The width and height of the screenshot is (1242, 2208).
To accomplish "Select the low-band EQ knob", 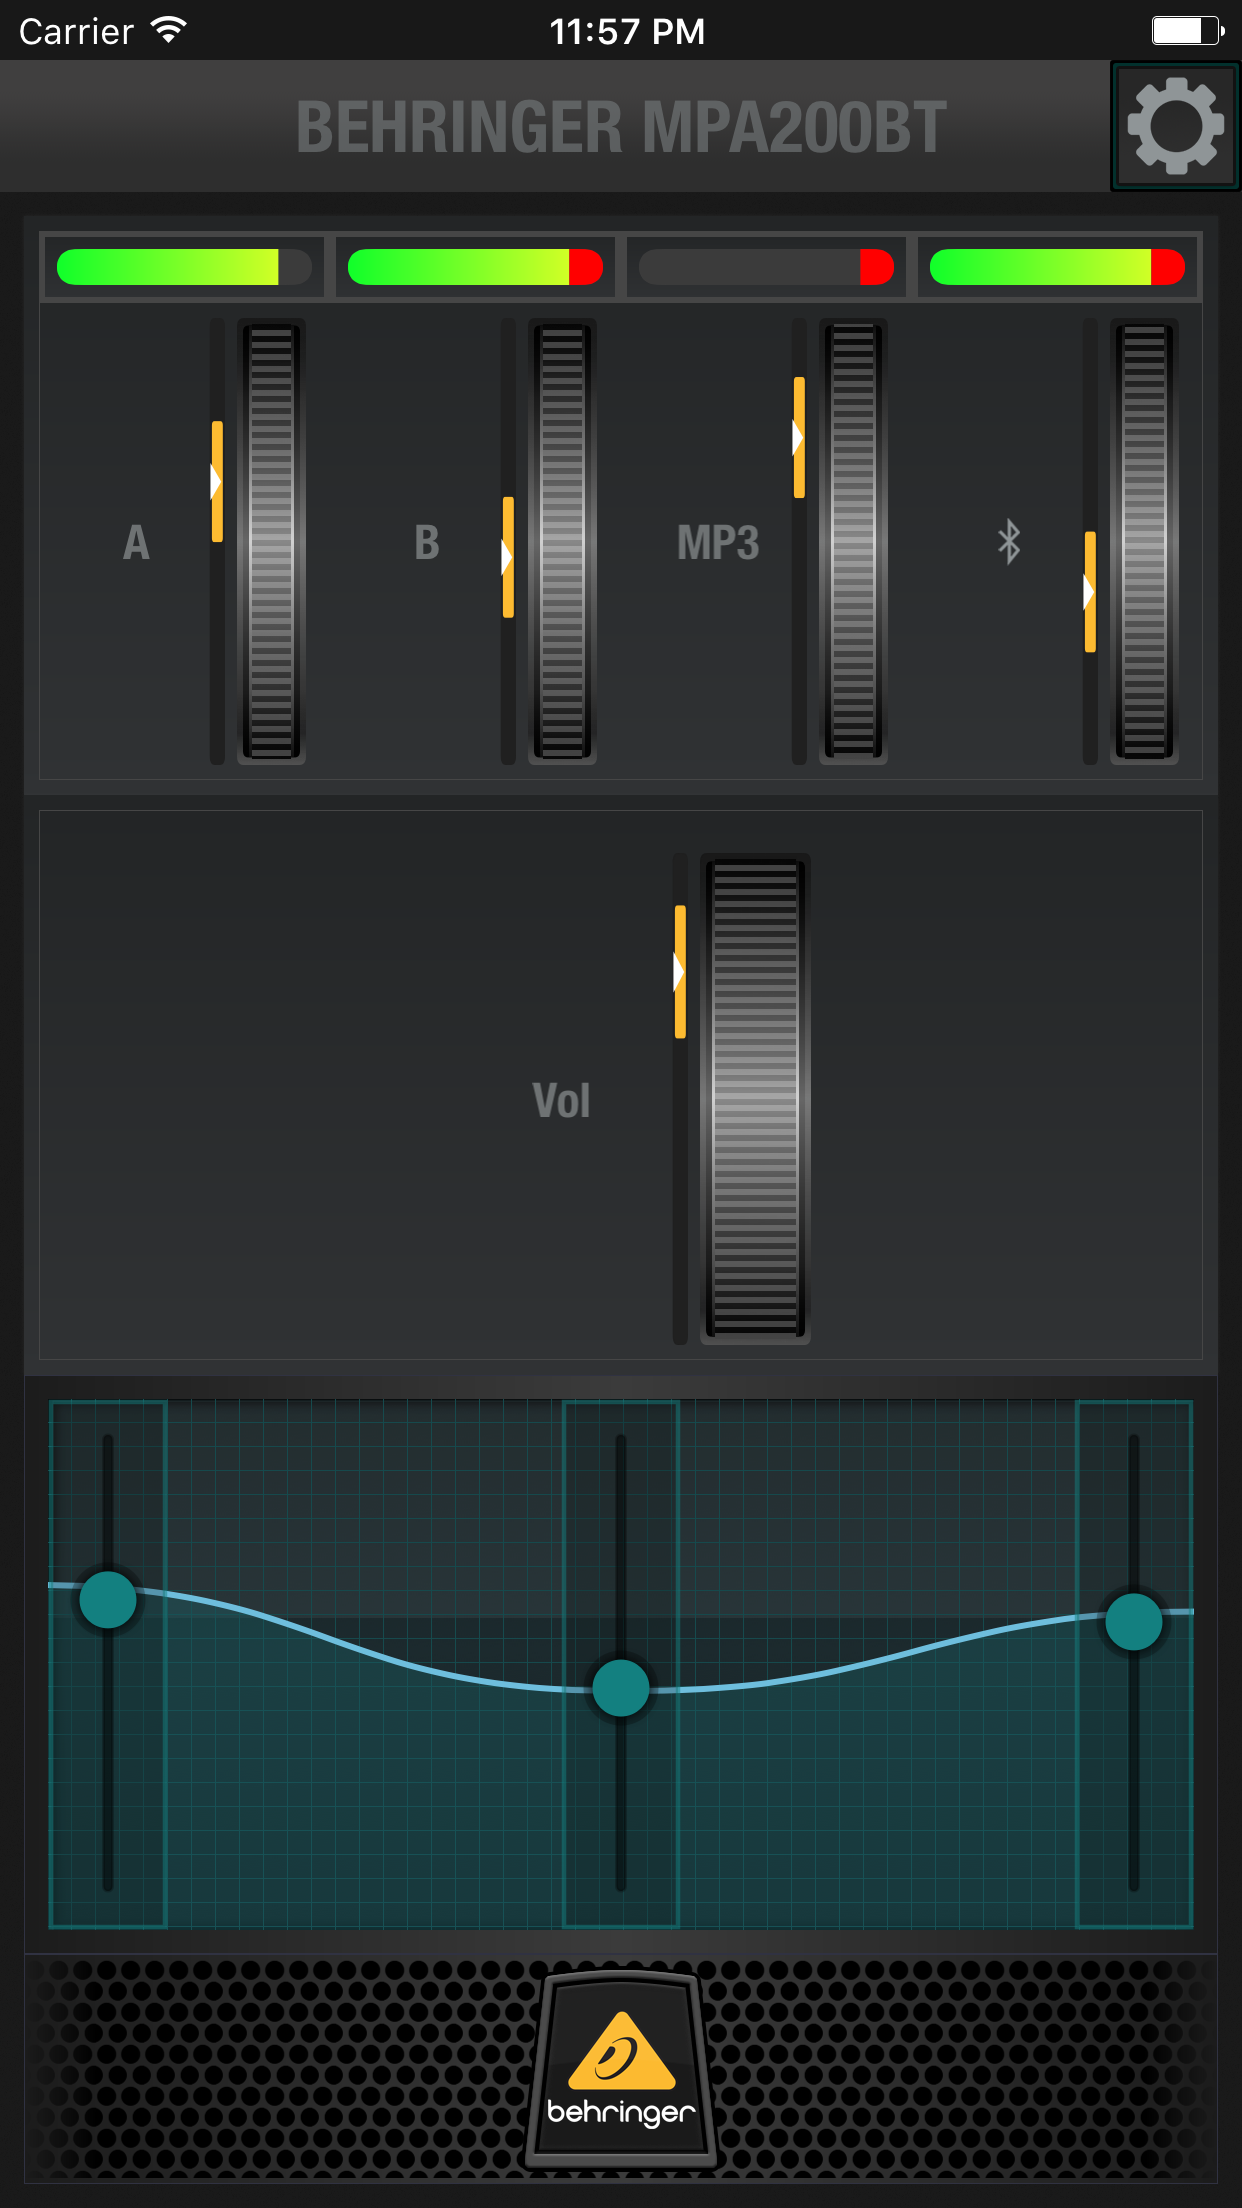I will pos(108,1600).
